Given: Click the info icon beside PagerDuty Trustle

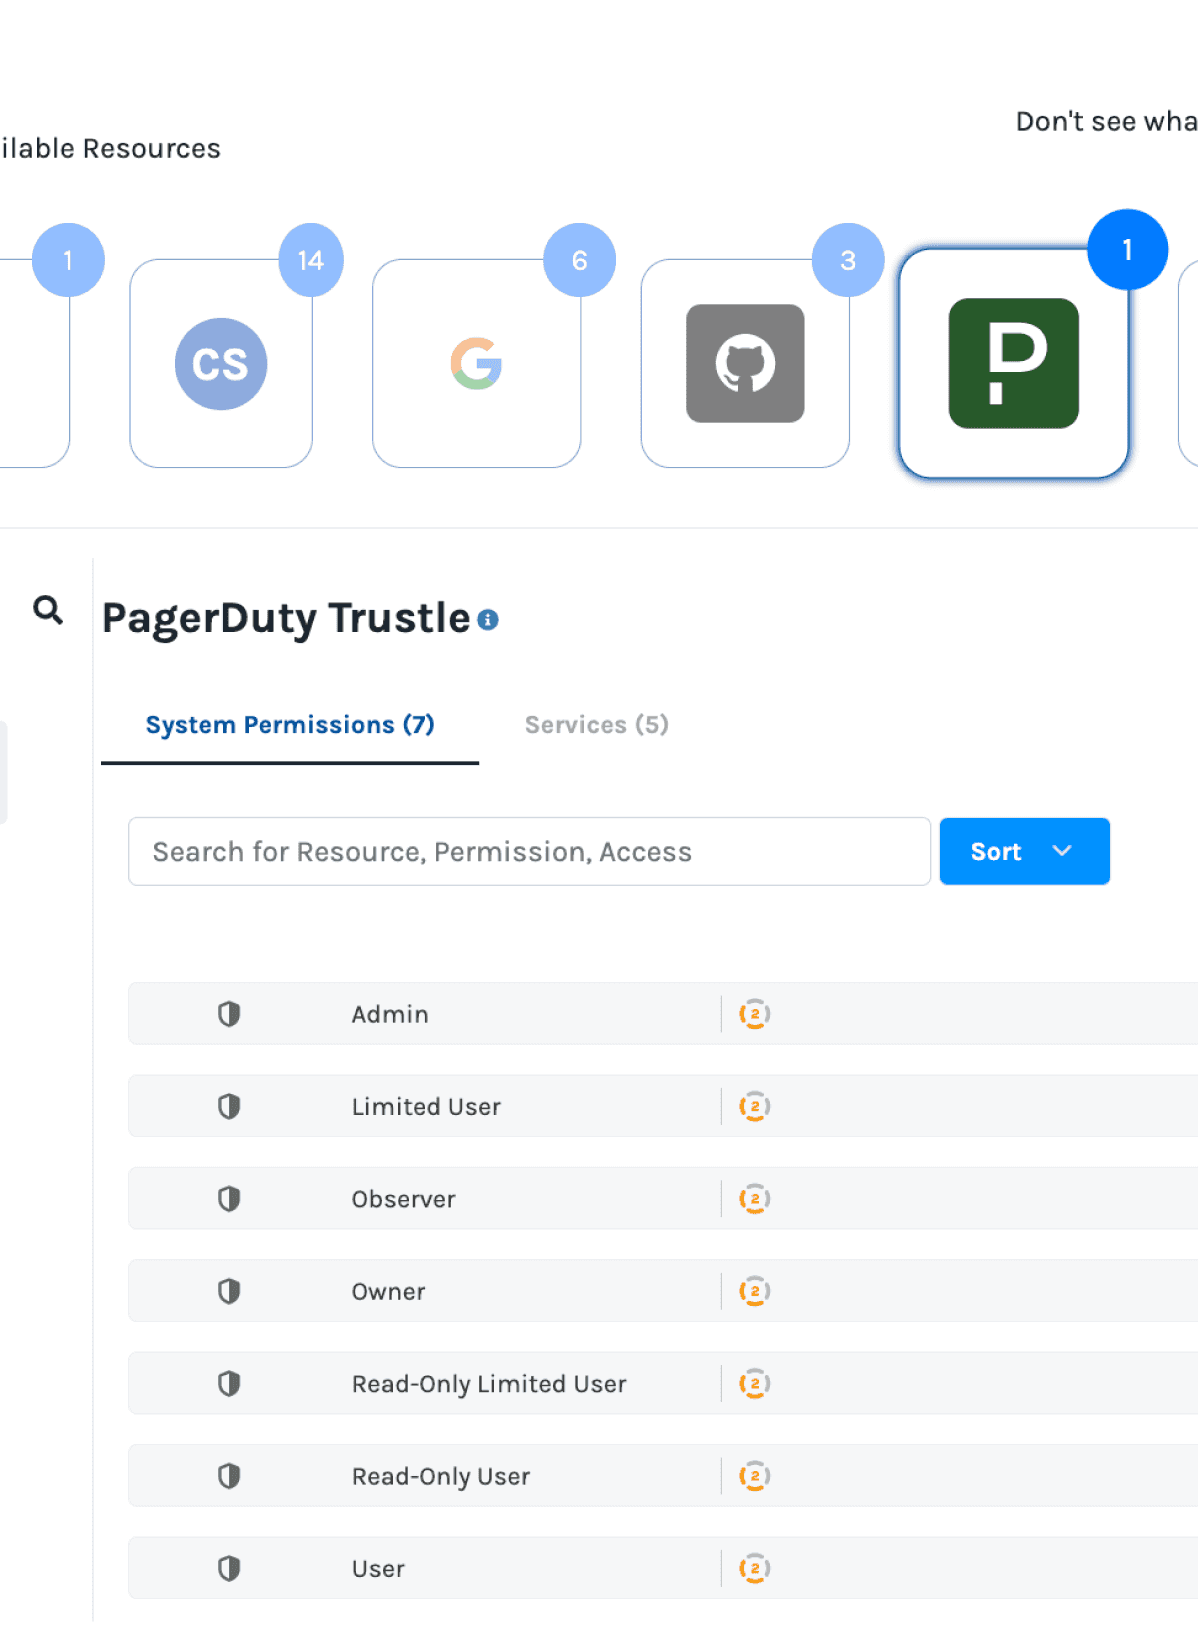Looking at the screenshot, I should pos(488,620).
